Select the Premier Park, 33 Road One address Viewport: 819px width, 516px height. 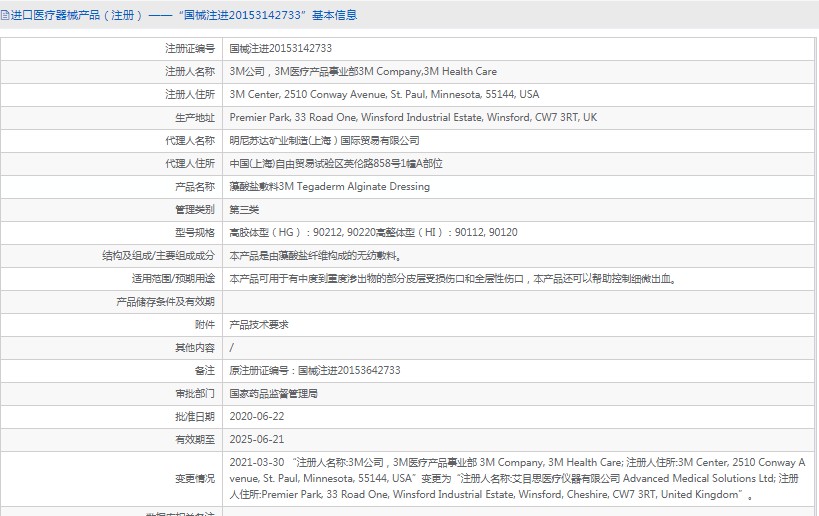pyautogui.click(x=413, y=118)
